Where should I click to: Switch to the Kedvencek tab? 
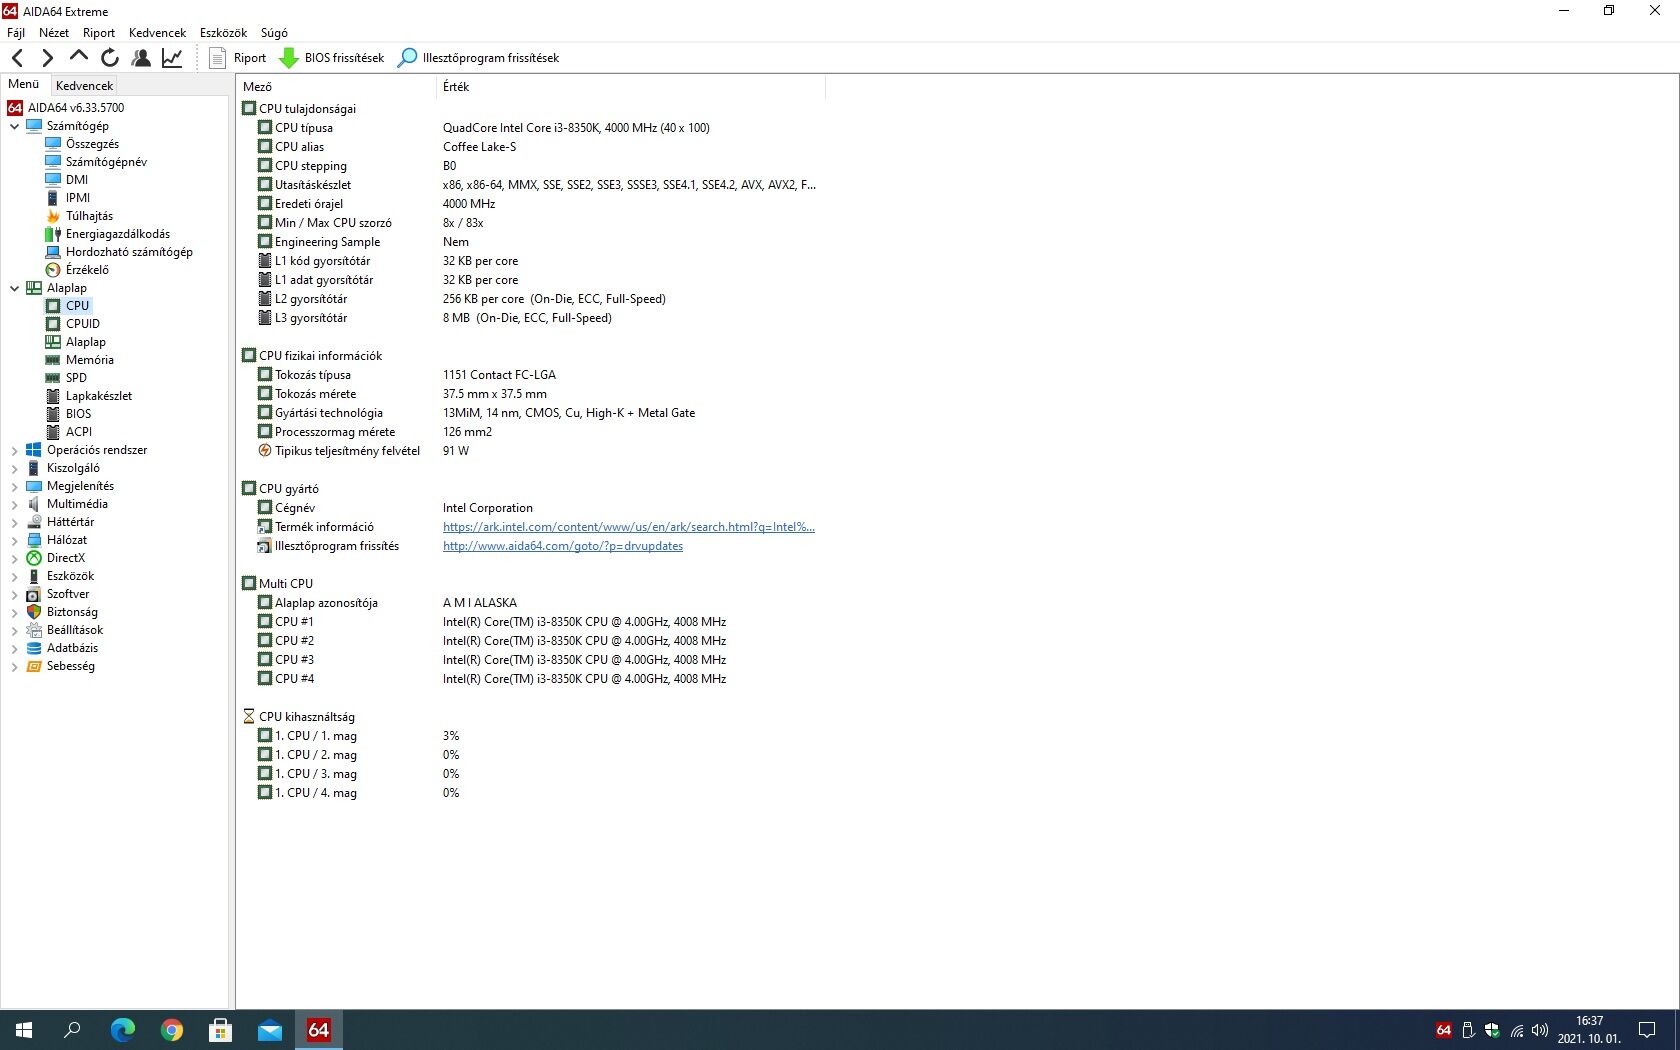pos(84,86)
